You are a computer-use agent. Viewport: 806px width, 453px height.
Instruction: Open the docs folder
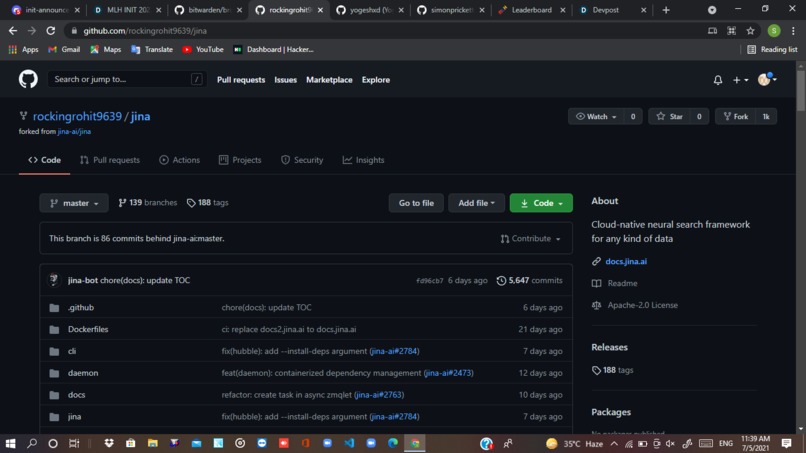(77, 395)
